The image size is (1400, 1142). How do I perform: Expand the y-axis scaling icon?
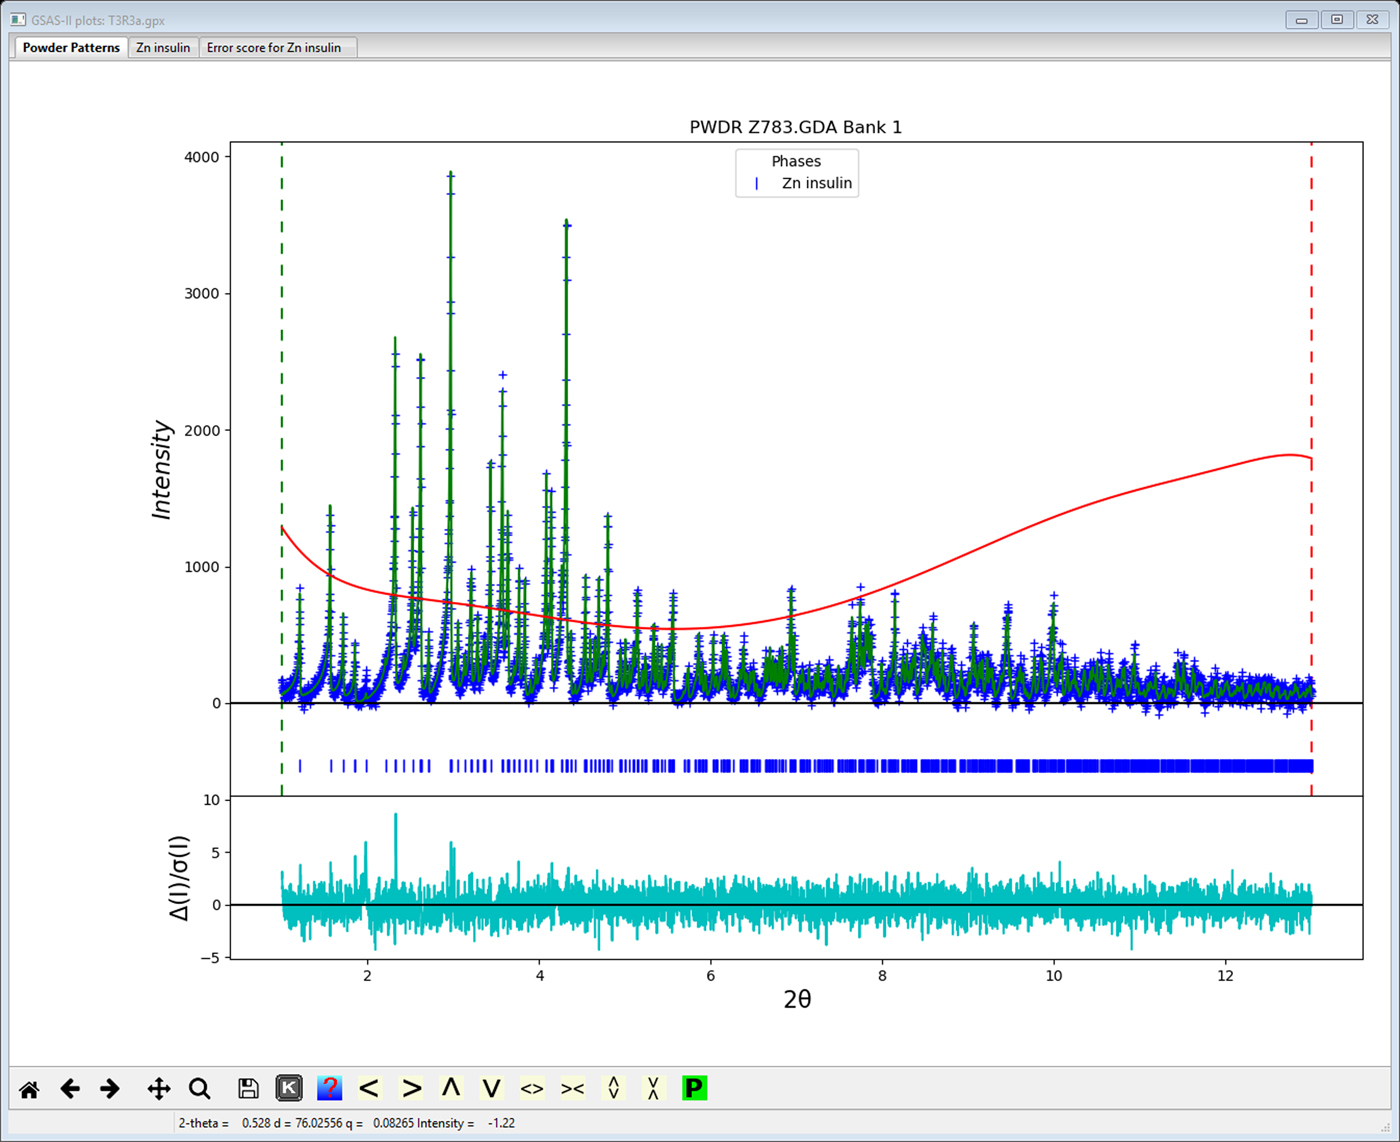point(613,1089)
